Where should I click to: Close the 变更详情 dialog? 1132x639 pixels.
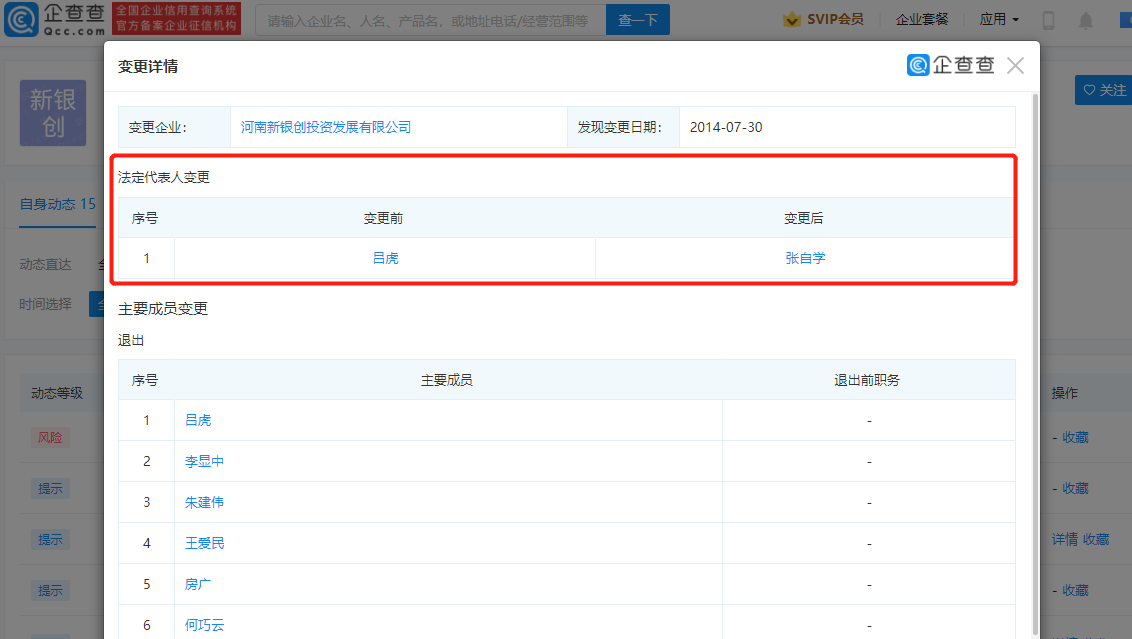tap(1015, 66)
